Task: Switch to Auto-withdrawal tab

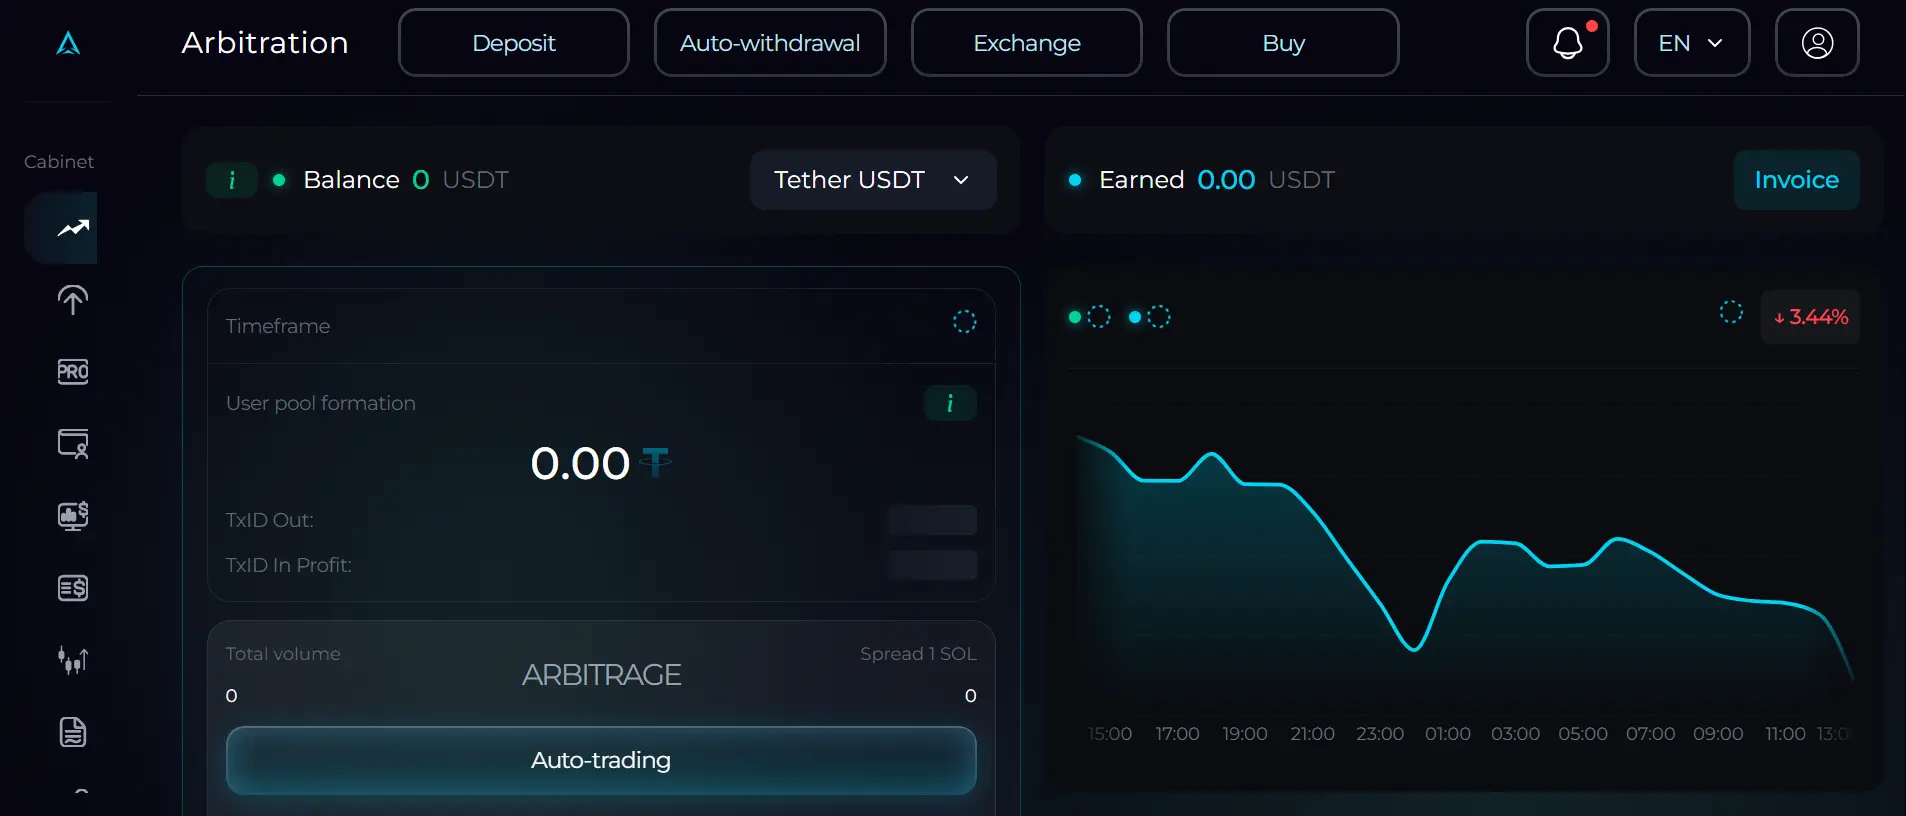Action: coord(769,43)
